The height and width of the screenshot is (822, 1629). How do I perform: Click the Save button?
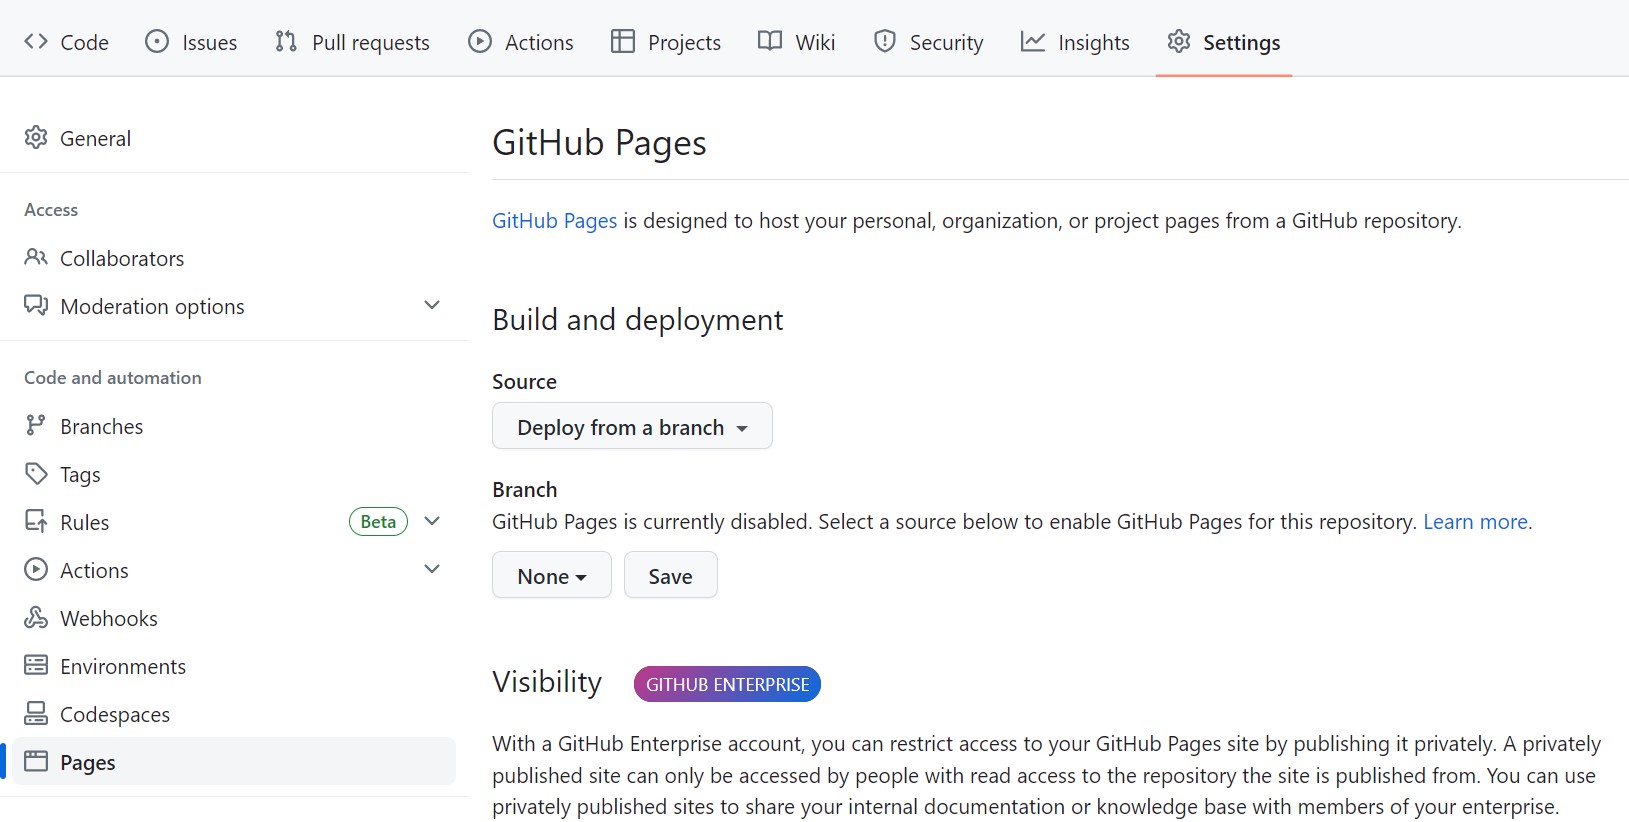point(670,576)
